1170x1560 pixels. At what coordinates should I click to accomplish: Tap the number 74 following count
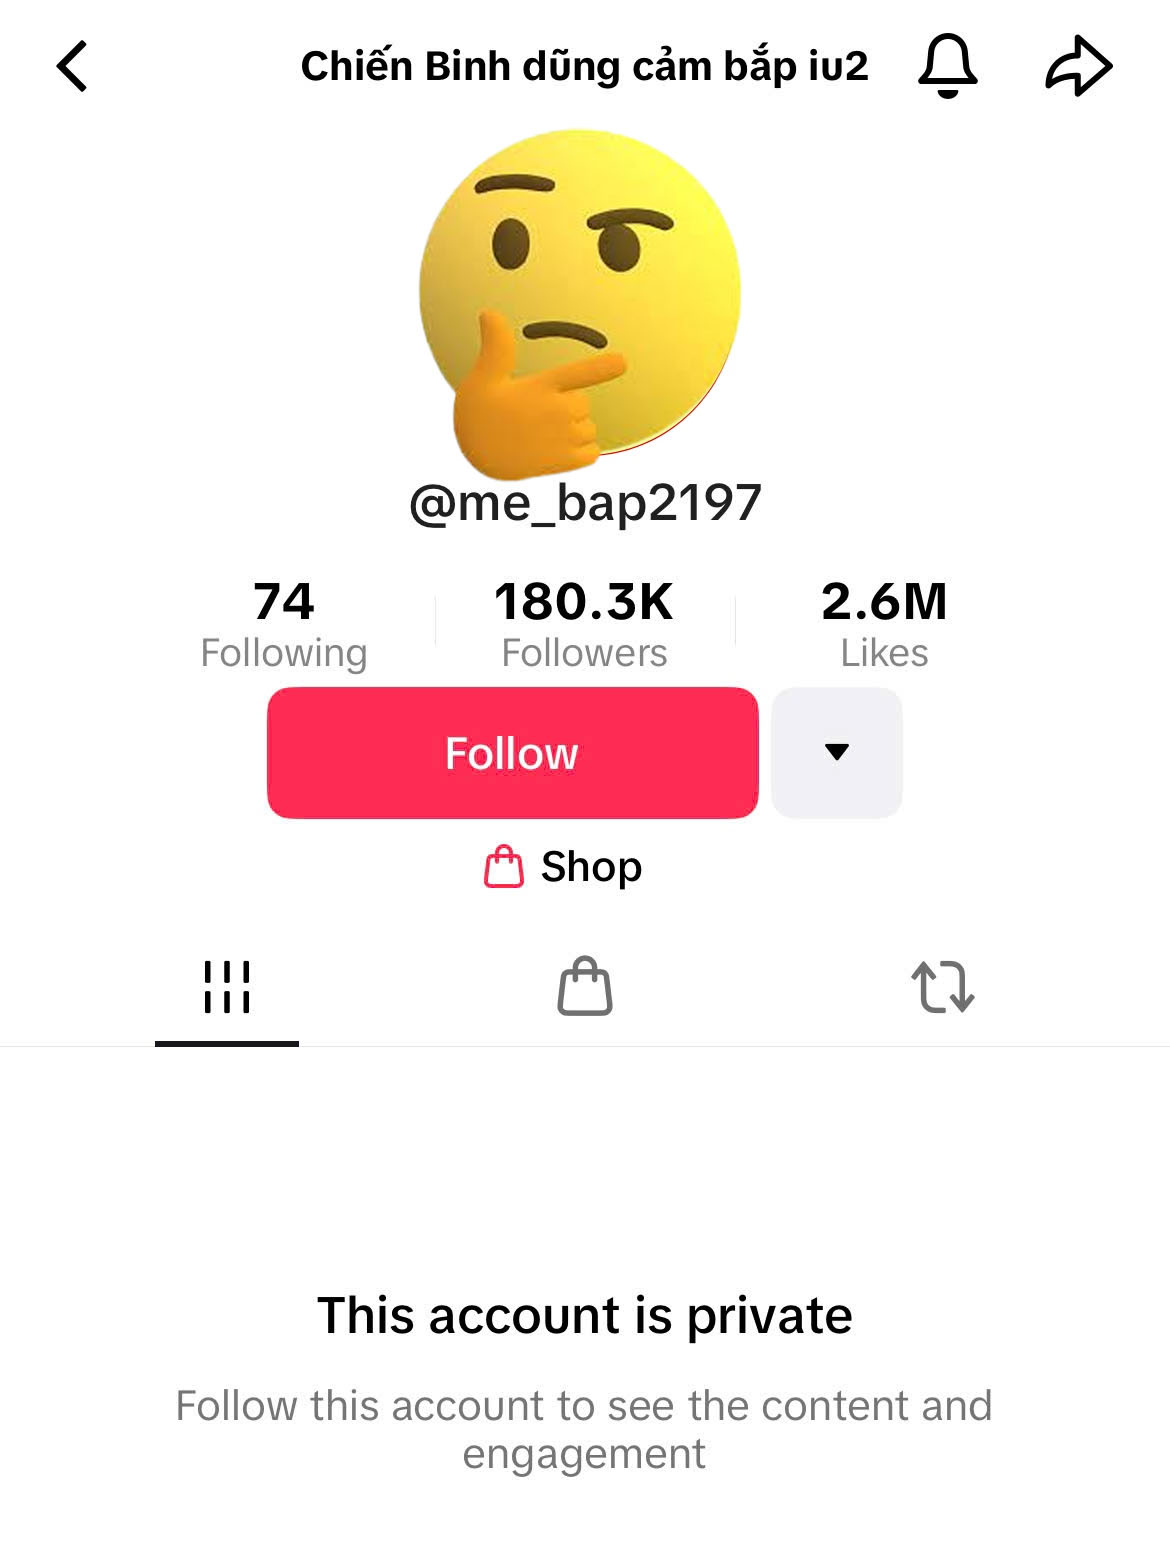pyautogui.click(x=284, y=601)
